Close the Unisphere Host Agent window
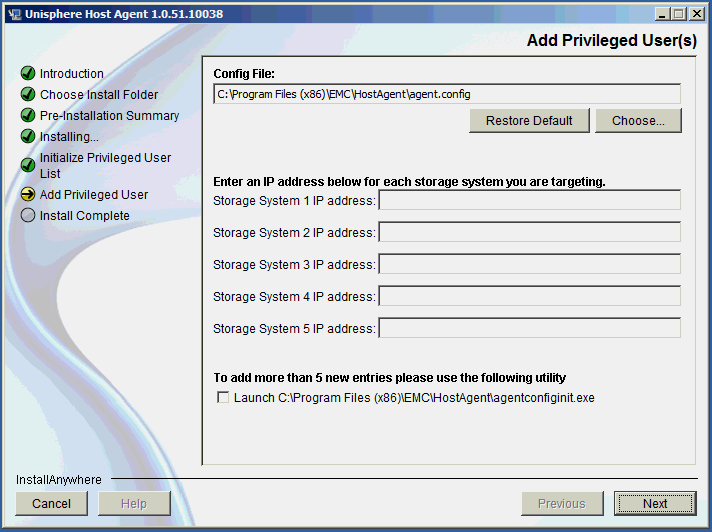712x532 pixels. (697, 14)
